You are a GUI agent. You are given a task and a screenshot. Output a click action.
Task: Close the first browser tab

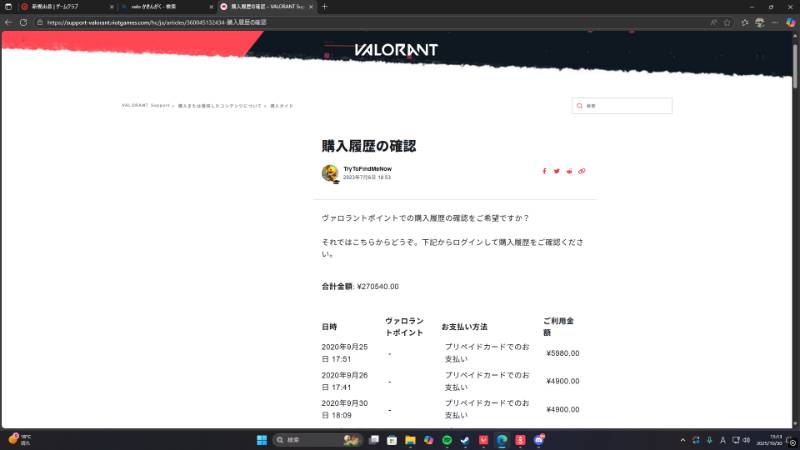click(112, 7)
